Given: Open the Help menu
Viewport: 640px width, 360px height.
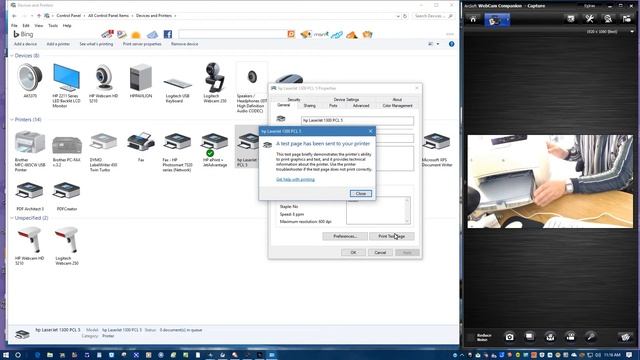Looking at the screenshot, I should coord(67,25).
